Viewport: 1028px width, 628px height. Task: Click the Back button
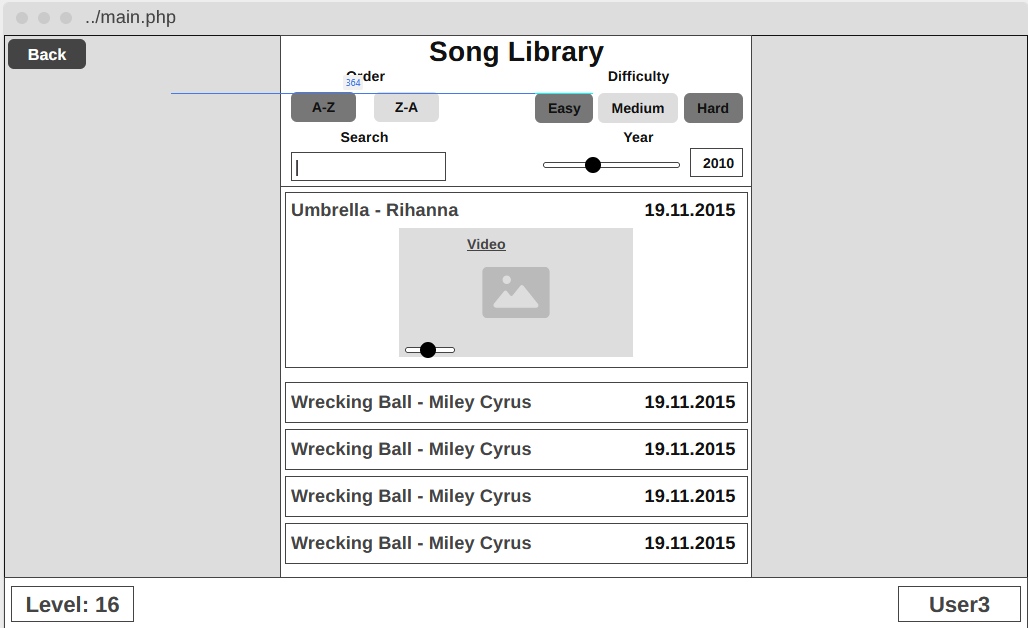tap(47, 54)
